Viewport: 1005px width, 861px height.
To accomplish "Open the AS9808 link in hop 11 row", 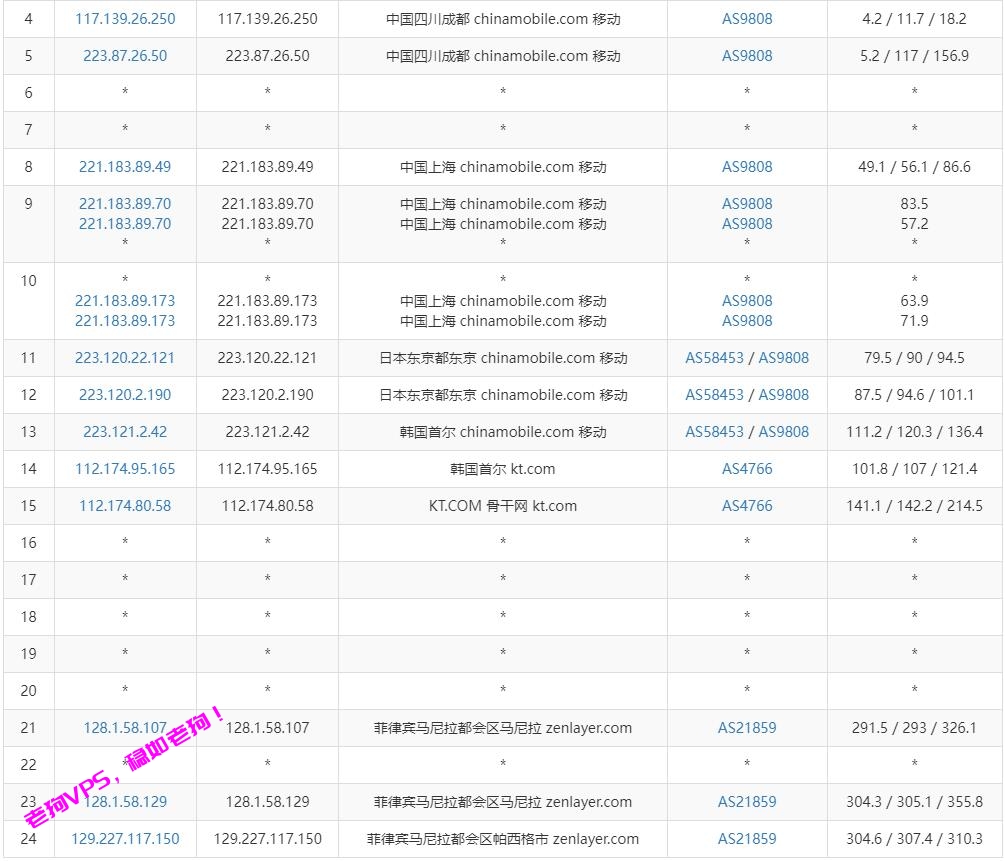I will tap(784, 358).
